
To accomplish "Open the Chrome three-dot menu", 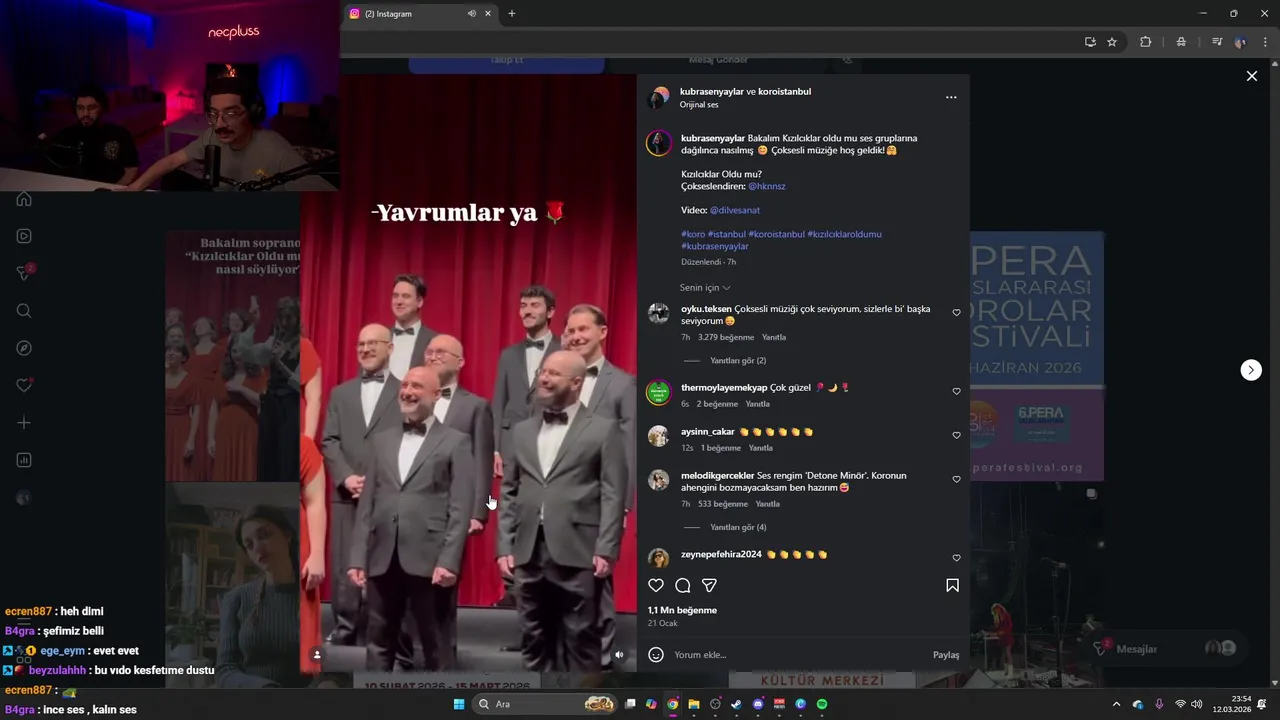I will (x=1265, y=42).
